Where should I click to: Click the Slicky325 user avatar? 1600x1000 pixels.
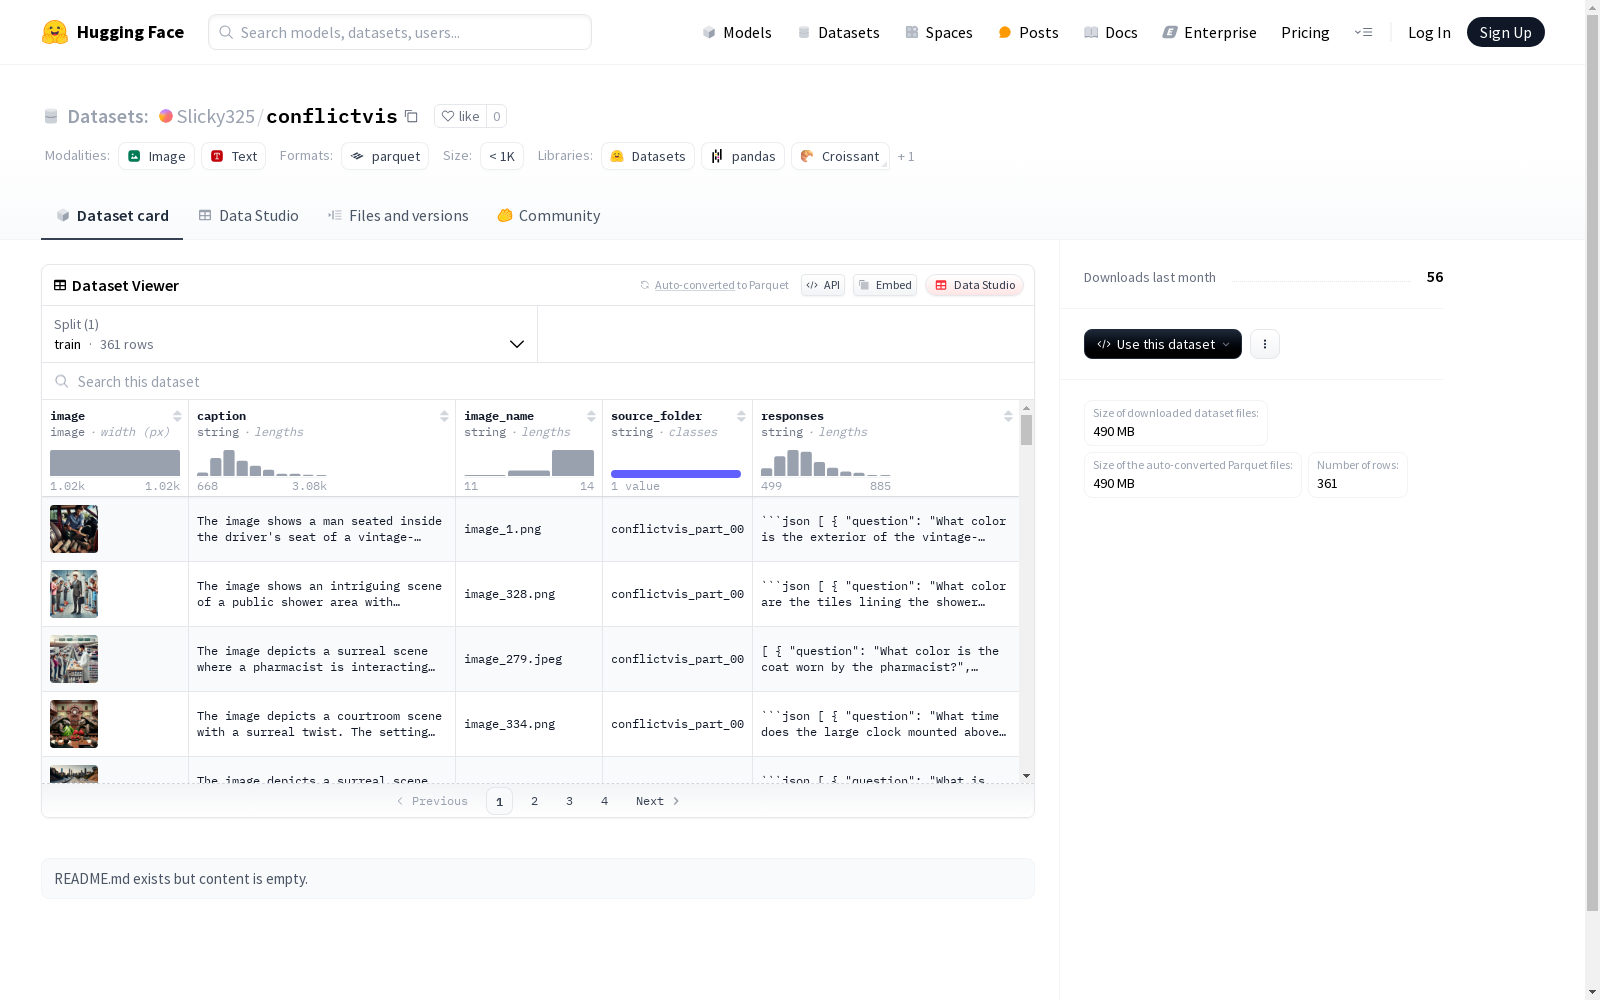(166, 116)
